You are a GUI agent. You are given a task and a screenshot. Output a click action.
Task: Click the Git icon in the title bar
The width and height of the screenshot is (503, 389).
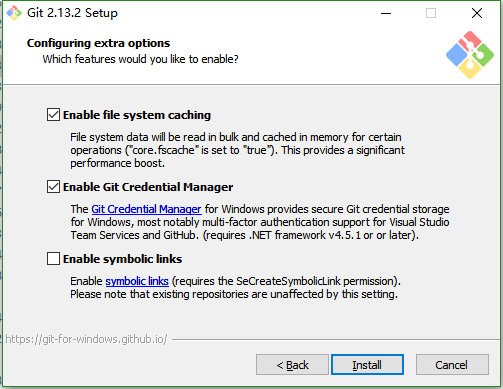tap(14, 13)
